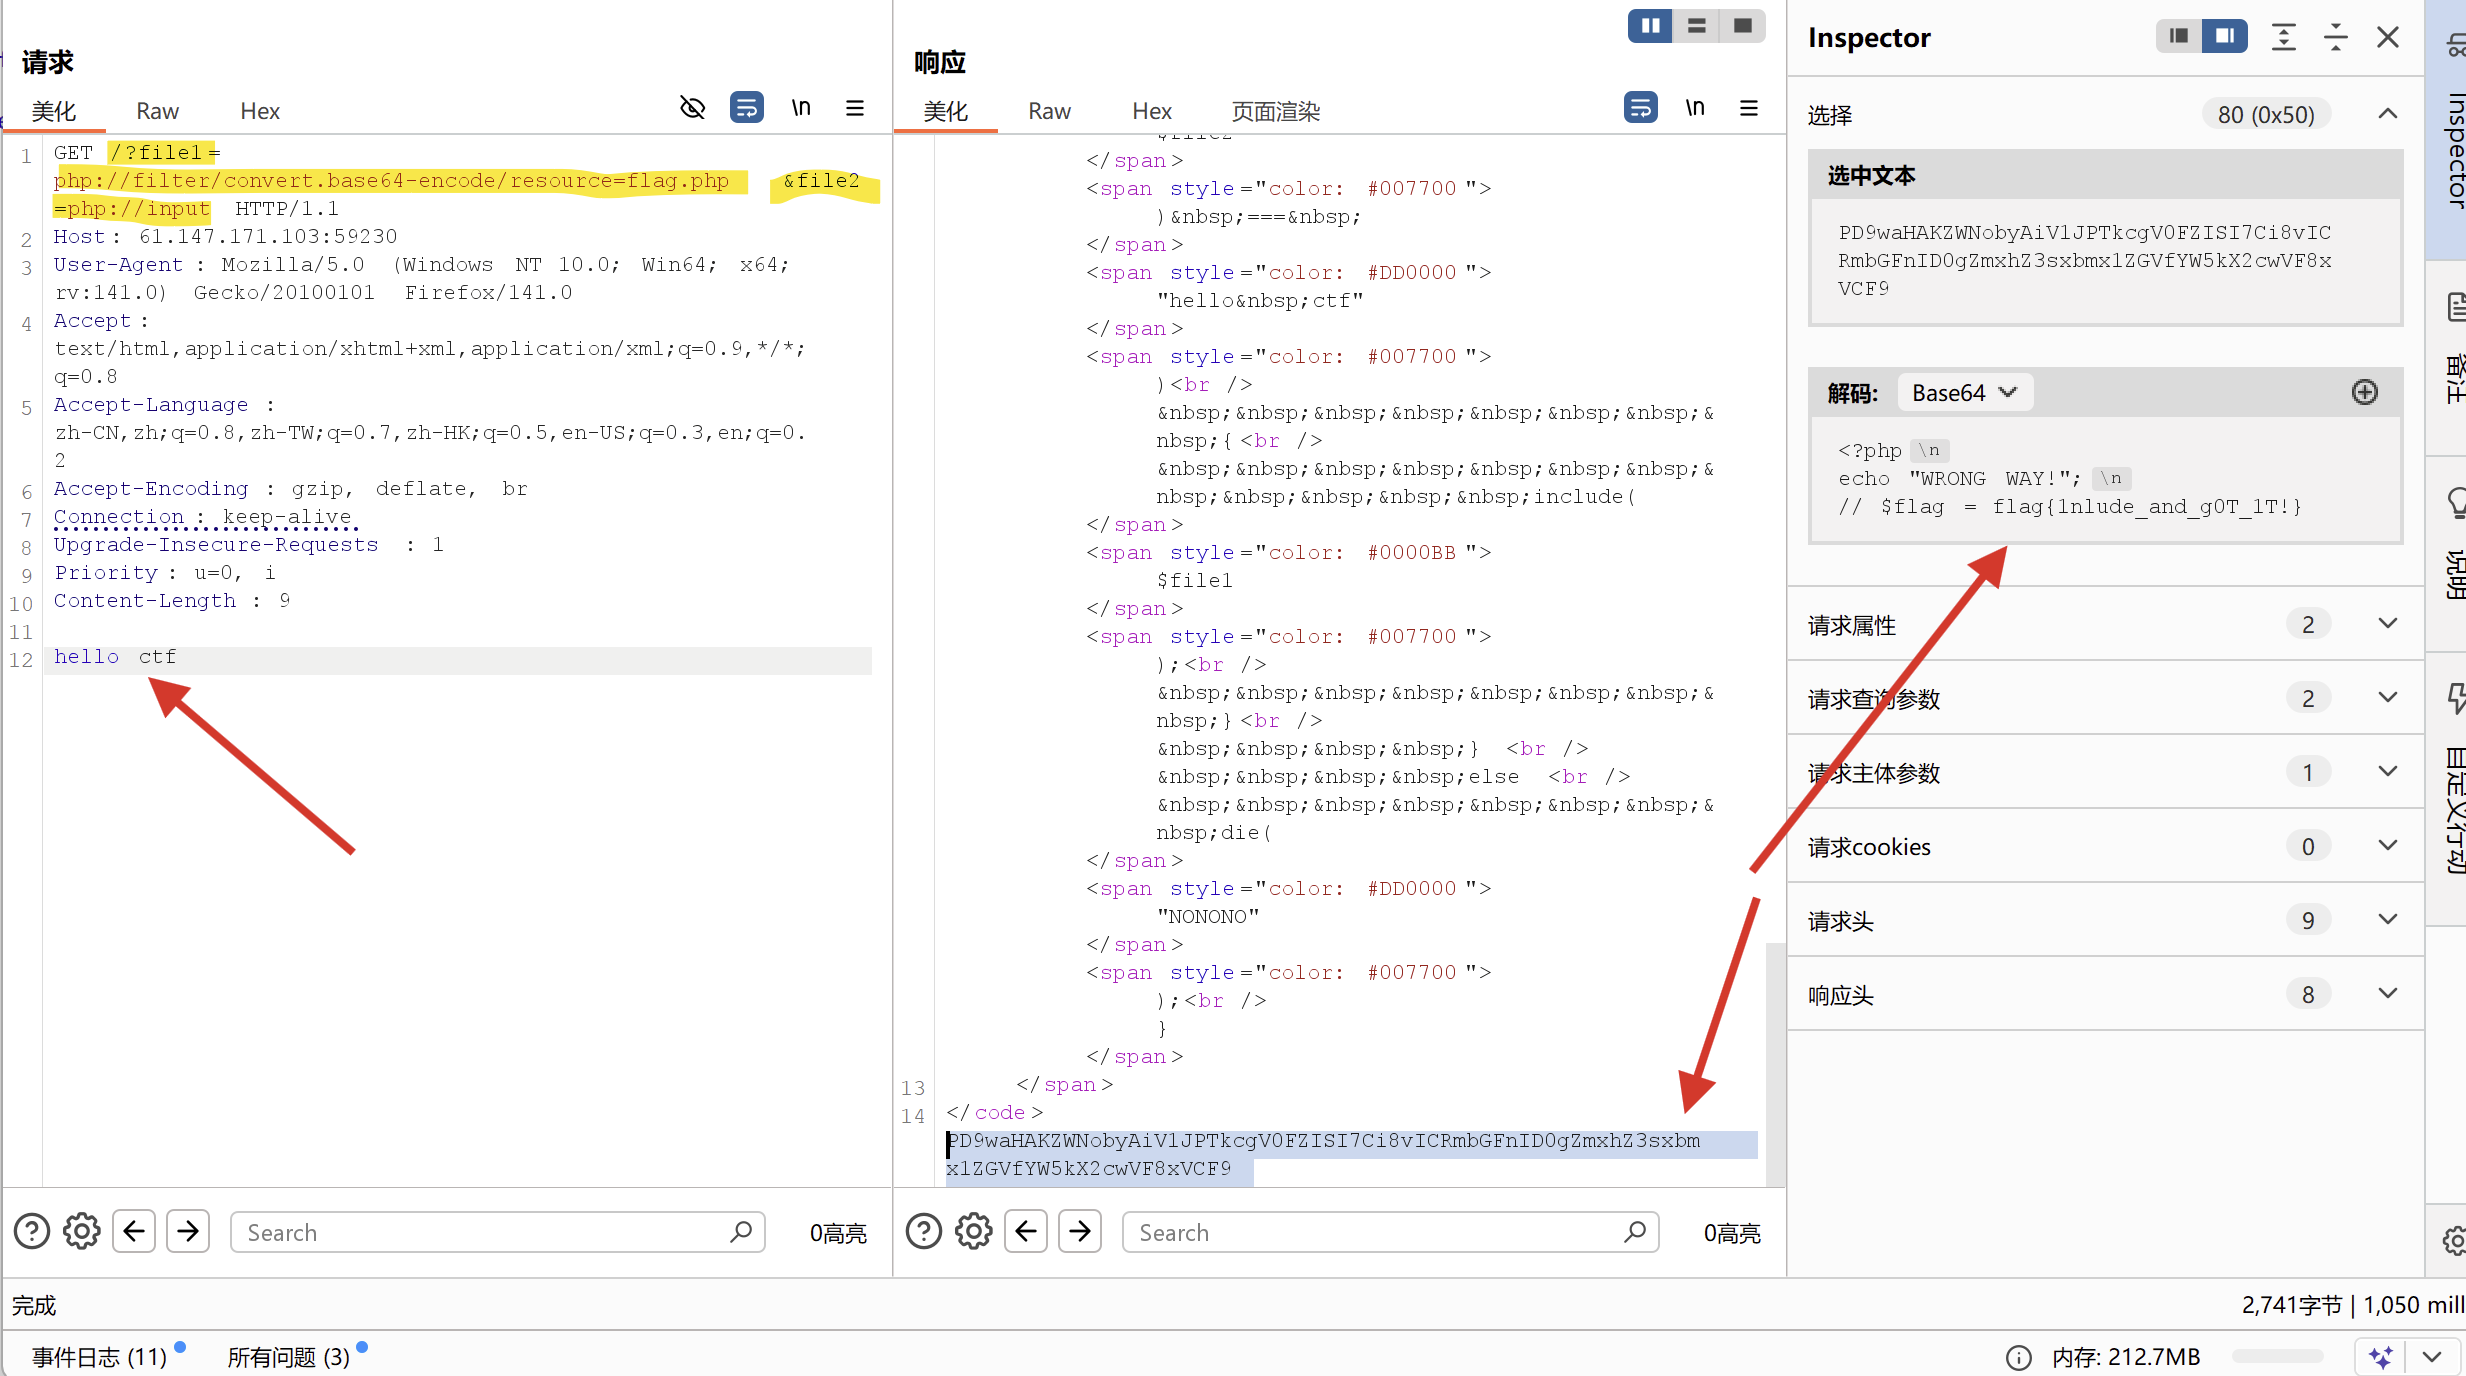Switch to stacked horizontal layout view

point(1696,26)
